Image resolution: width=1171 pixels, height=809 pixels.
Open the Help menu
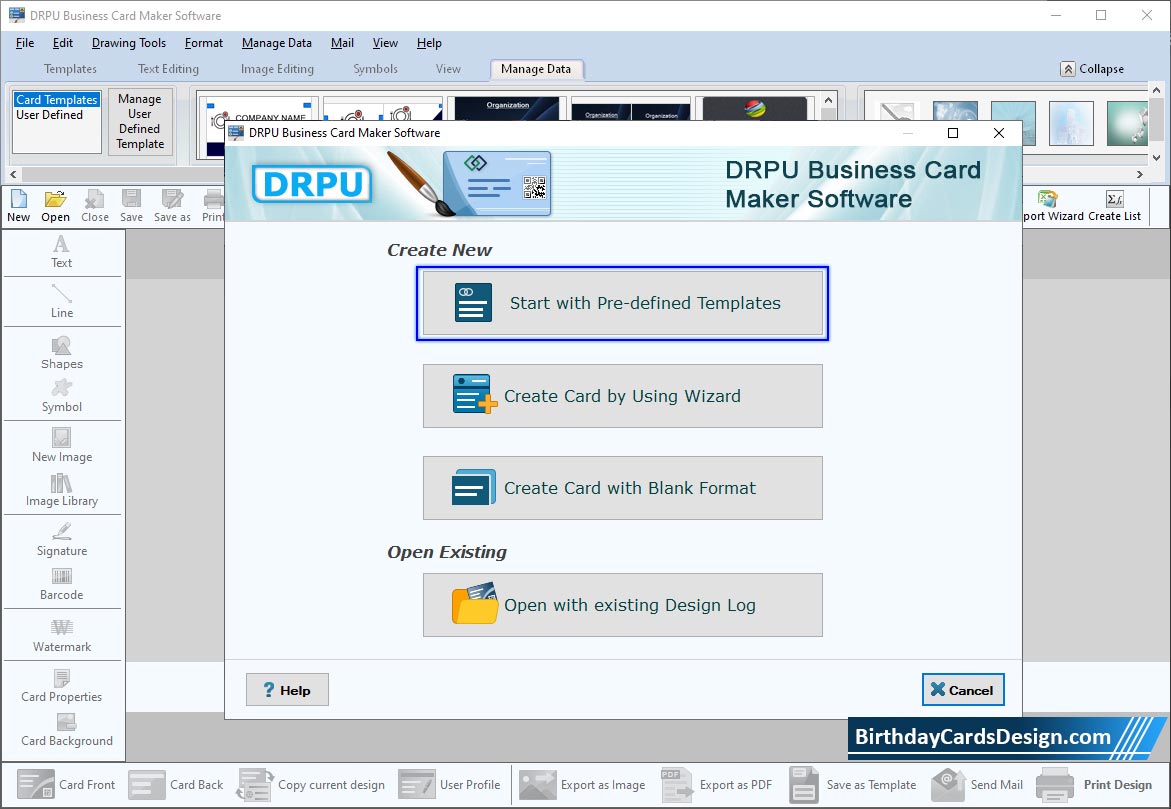click(429, 43)
